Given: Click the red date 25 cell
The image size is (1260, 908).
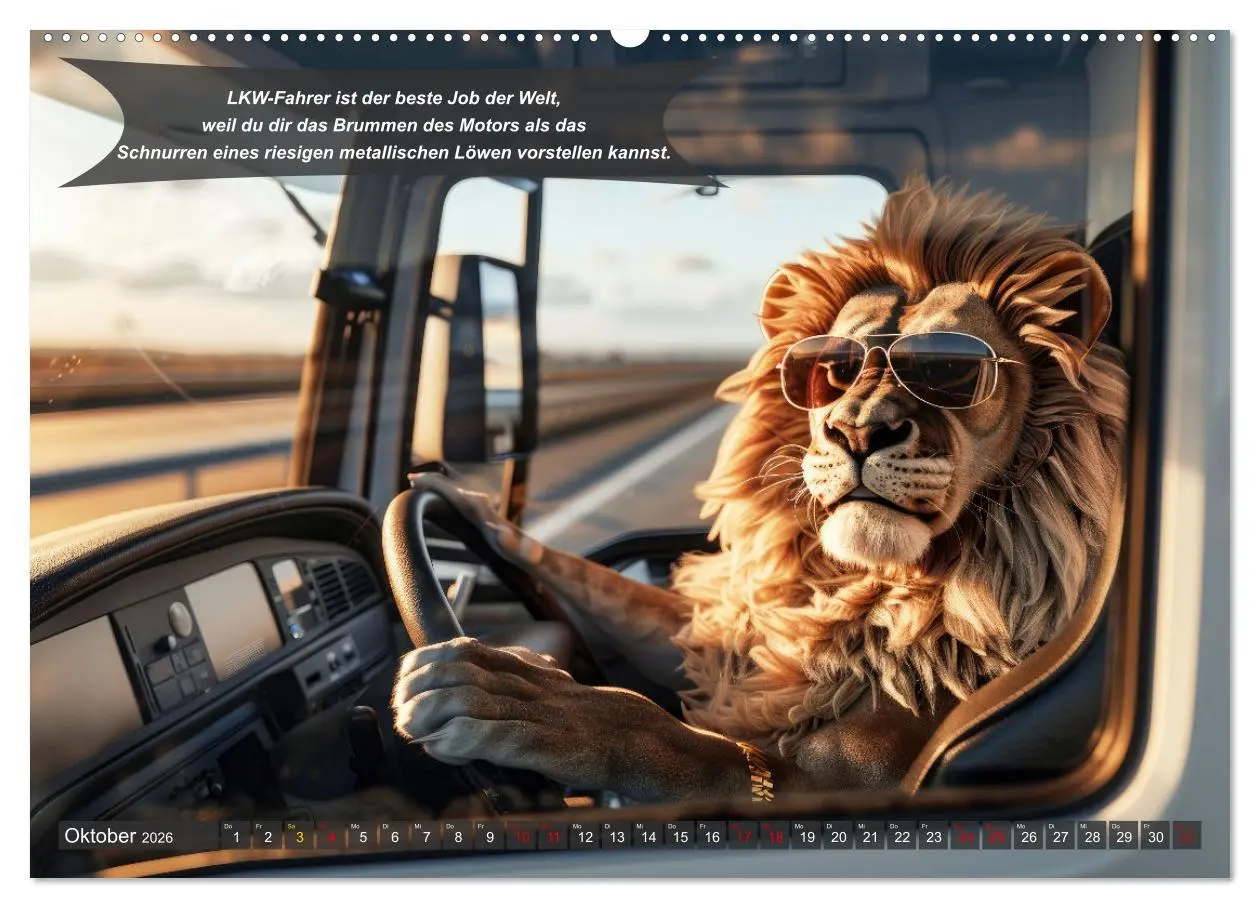Looking at the screenshot, I should click(996, 838).
